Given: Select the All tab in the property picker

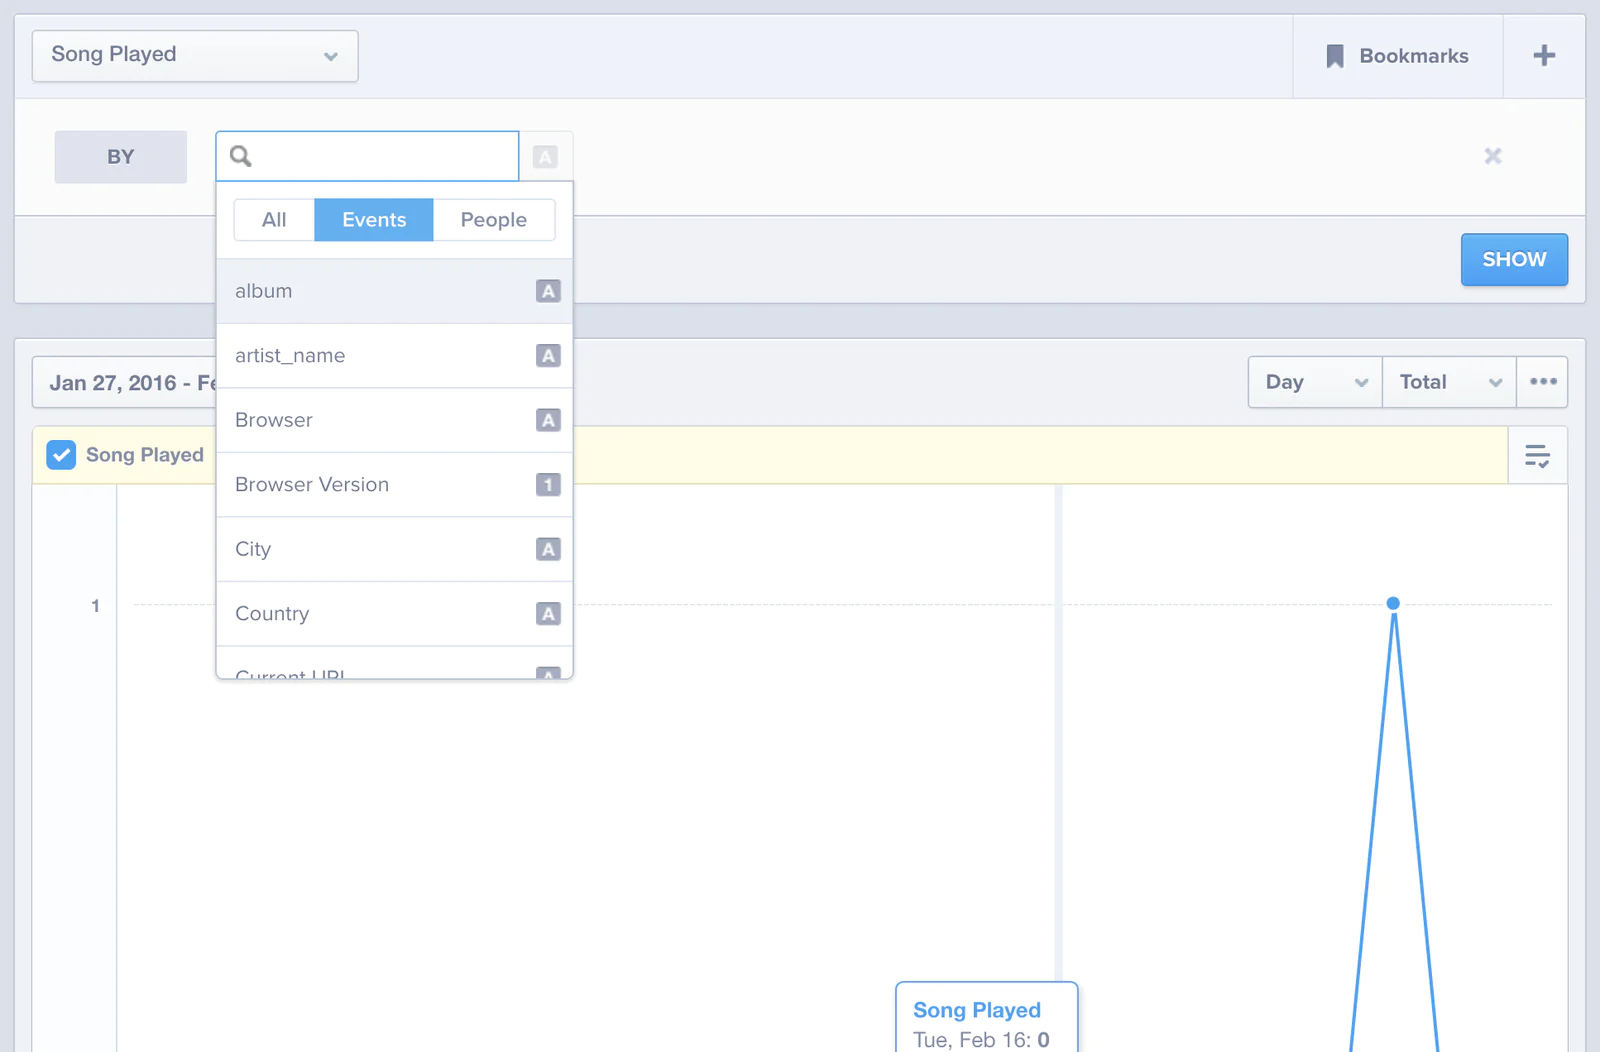Looking at the screenshot, I should (273, 219).
